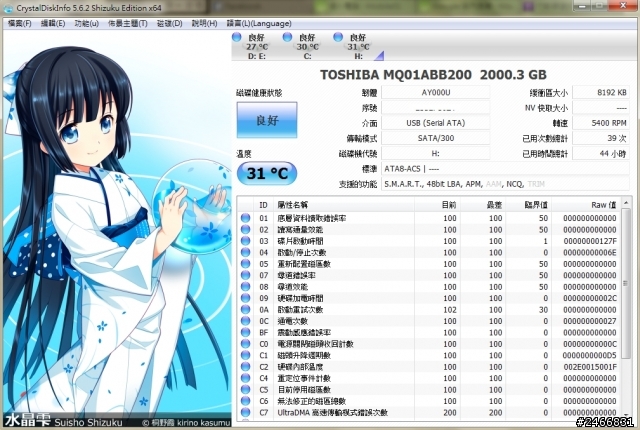This screenshot has height=430, width=640.
Task: Click status orb of attribute 03
Action: click(245, 241)
